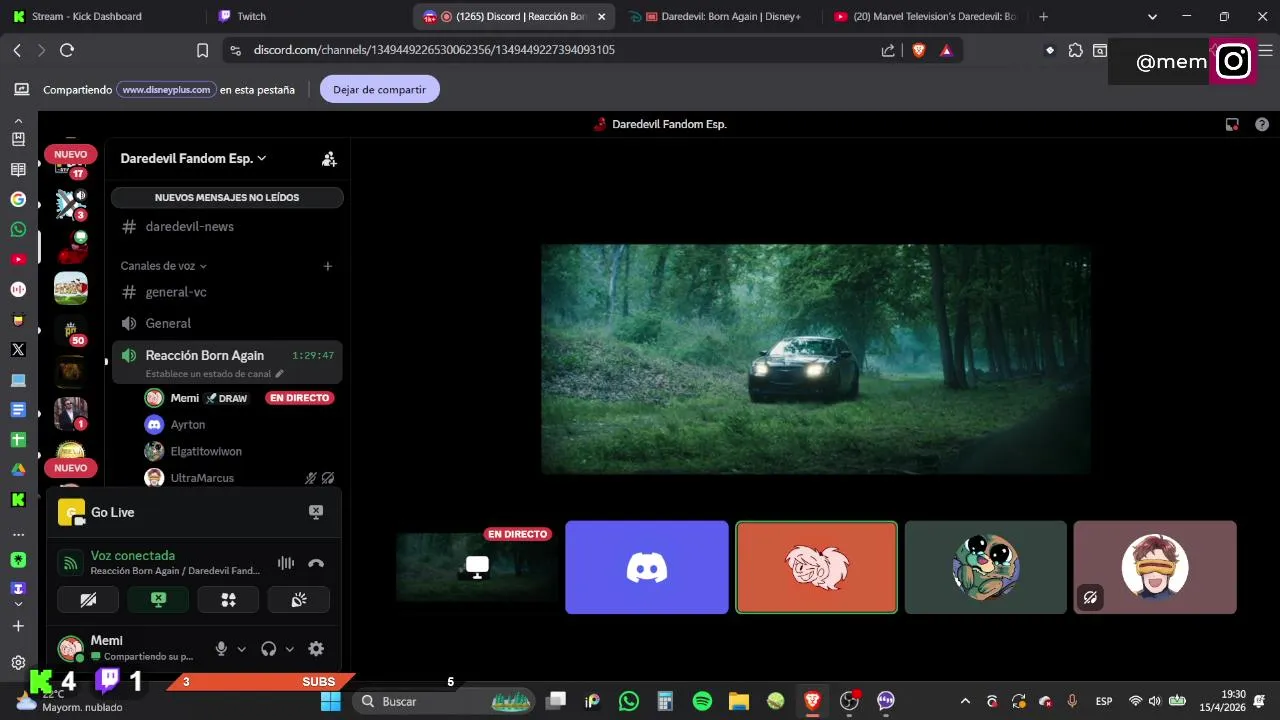Viewport: 1280px width, 720px height.
Task: Mute the microphone in user panel
Action: click(x=222, y=649)
